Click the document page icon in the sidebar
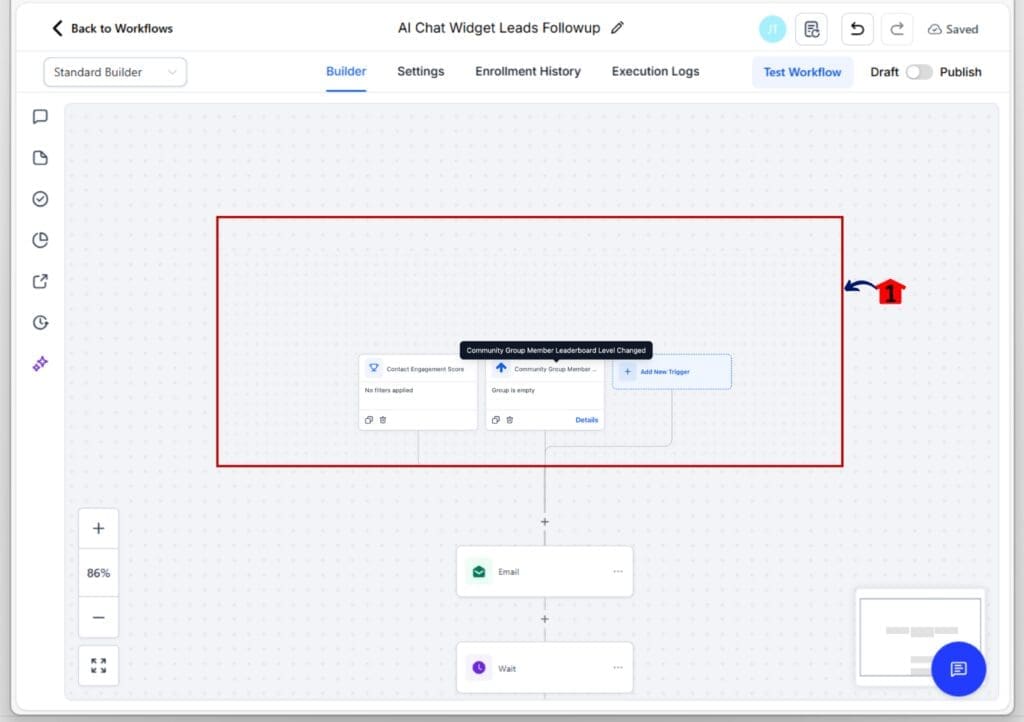This screenshot has height=722, width=1024. (x=40, y=158)
